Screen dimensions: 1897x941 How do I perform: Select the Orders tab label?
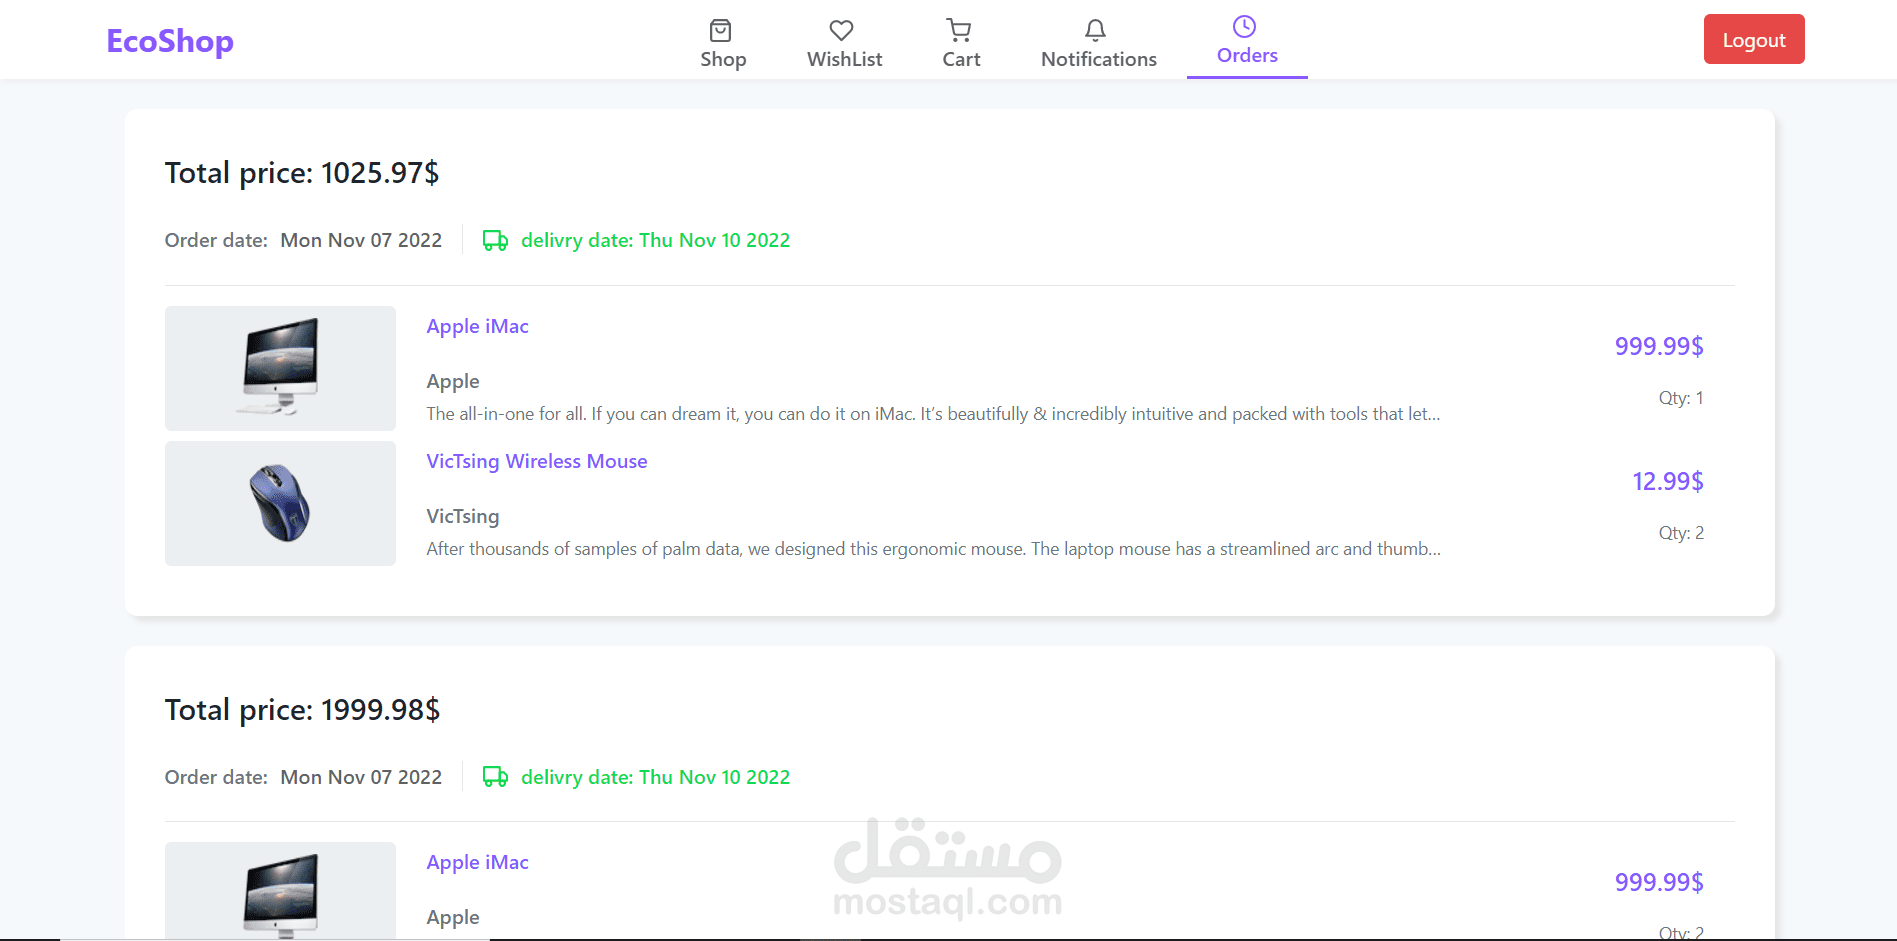tap(1247, 55)
